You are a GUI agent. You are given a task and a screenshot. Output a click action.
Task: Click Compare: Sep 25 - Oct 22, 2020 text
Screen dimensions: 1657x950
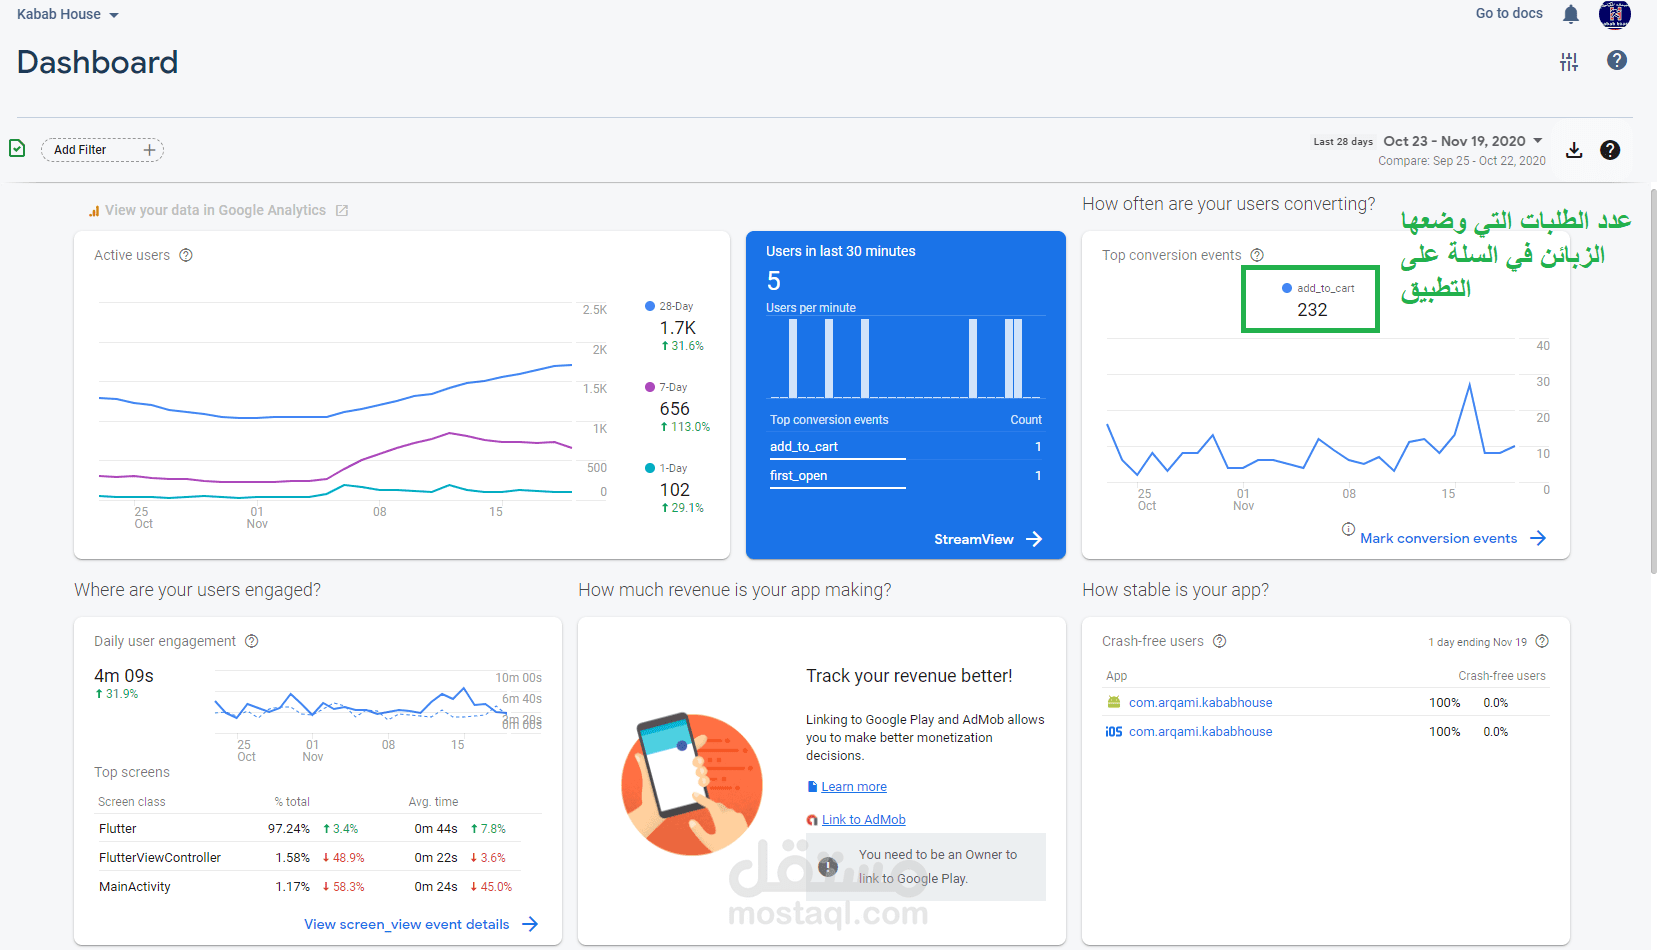click(x=1461, y=161)
